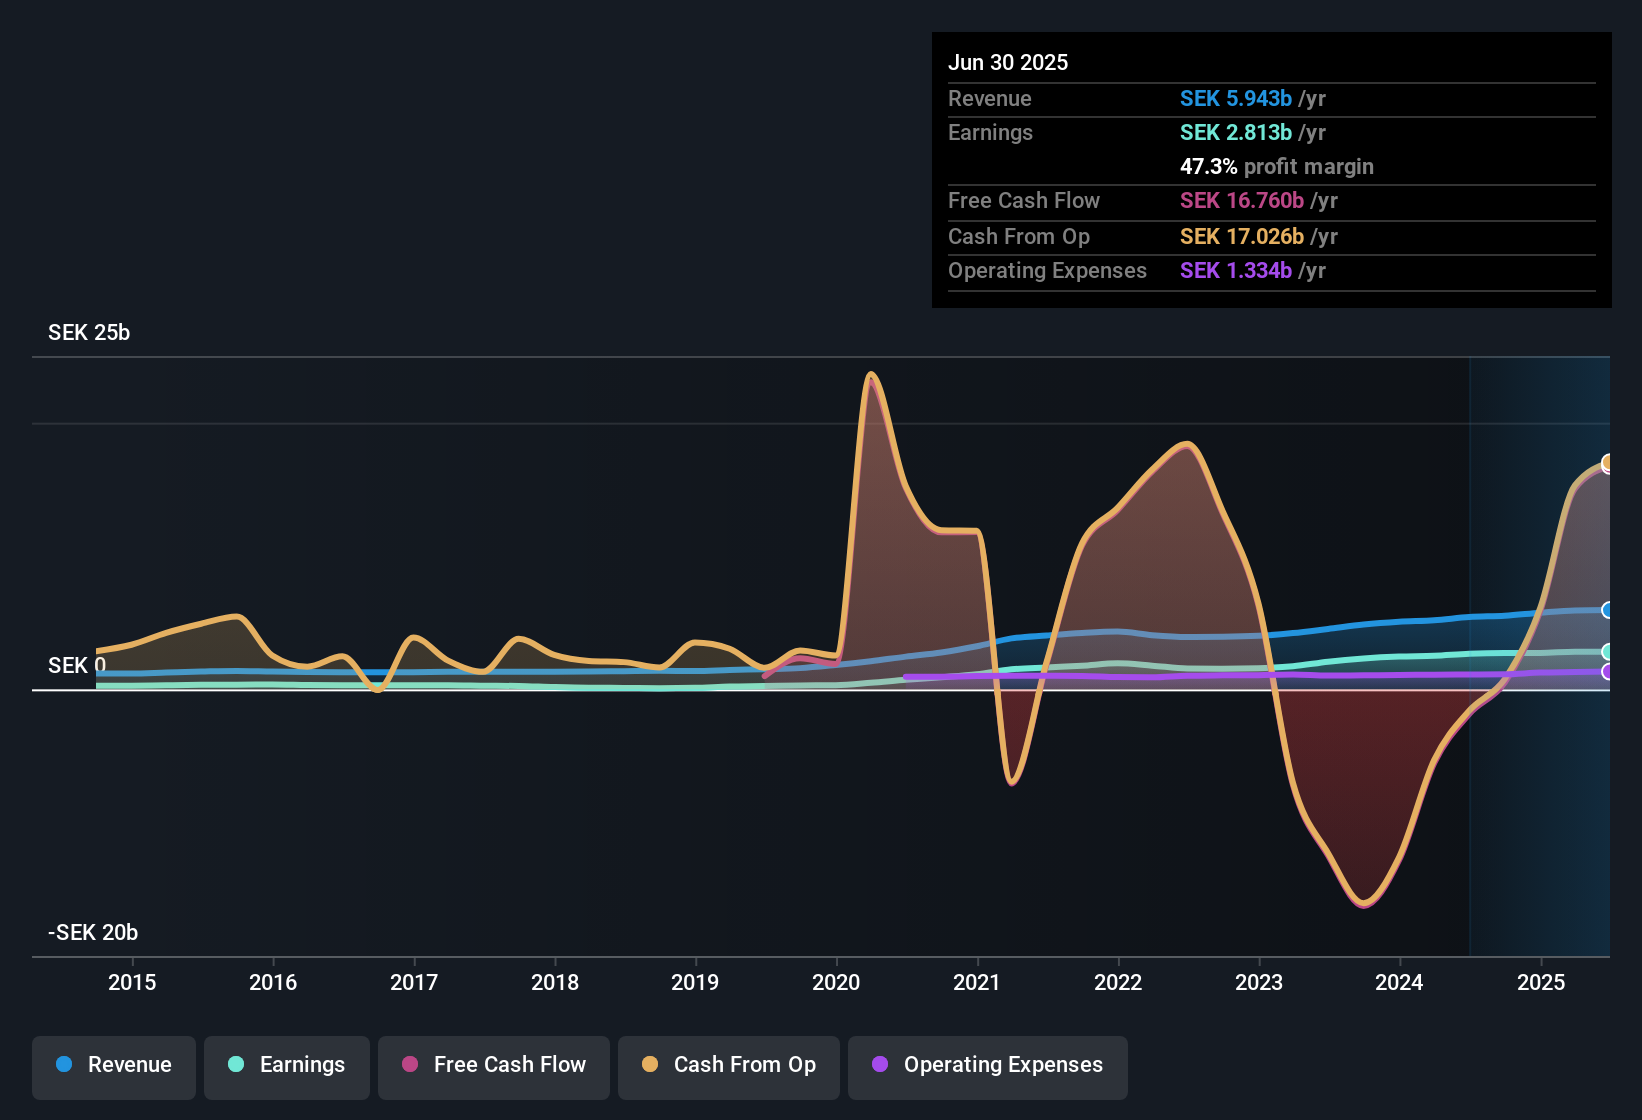Click the teal Earnings endpoint marker

(1608, 652)
